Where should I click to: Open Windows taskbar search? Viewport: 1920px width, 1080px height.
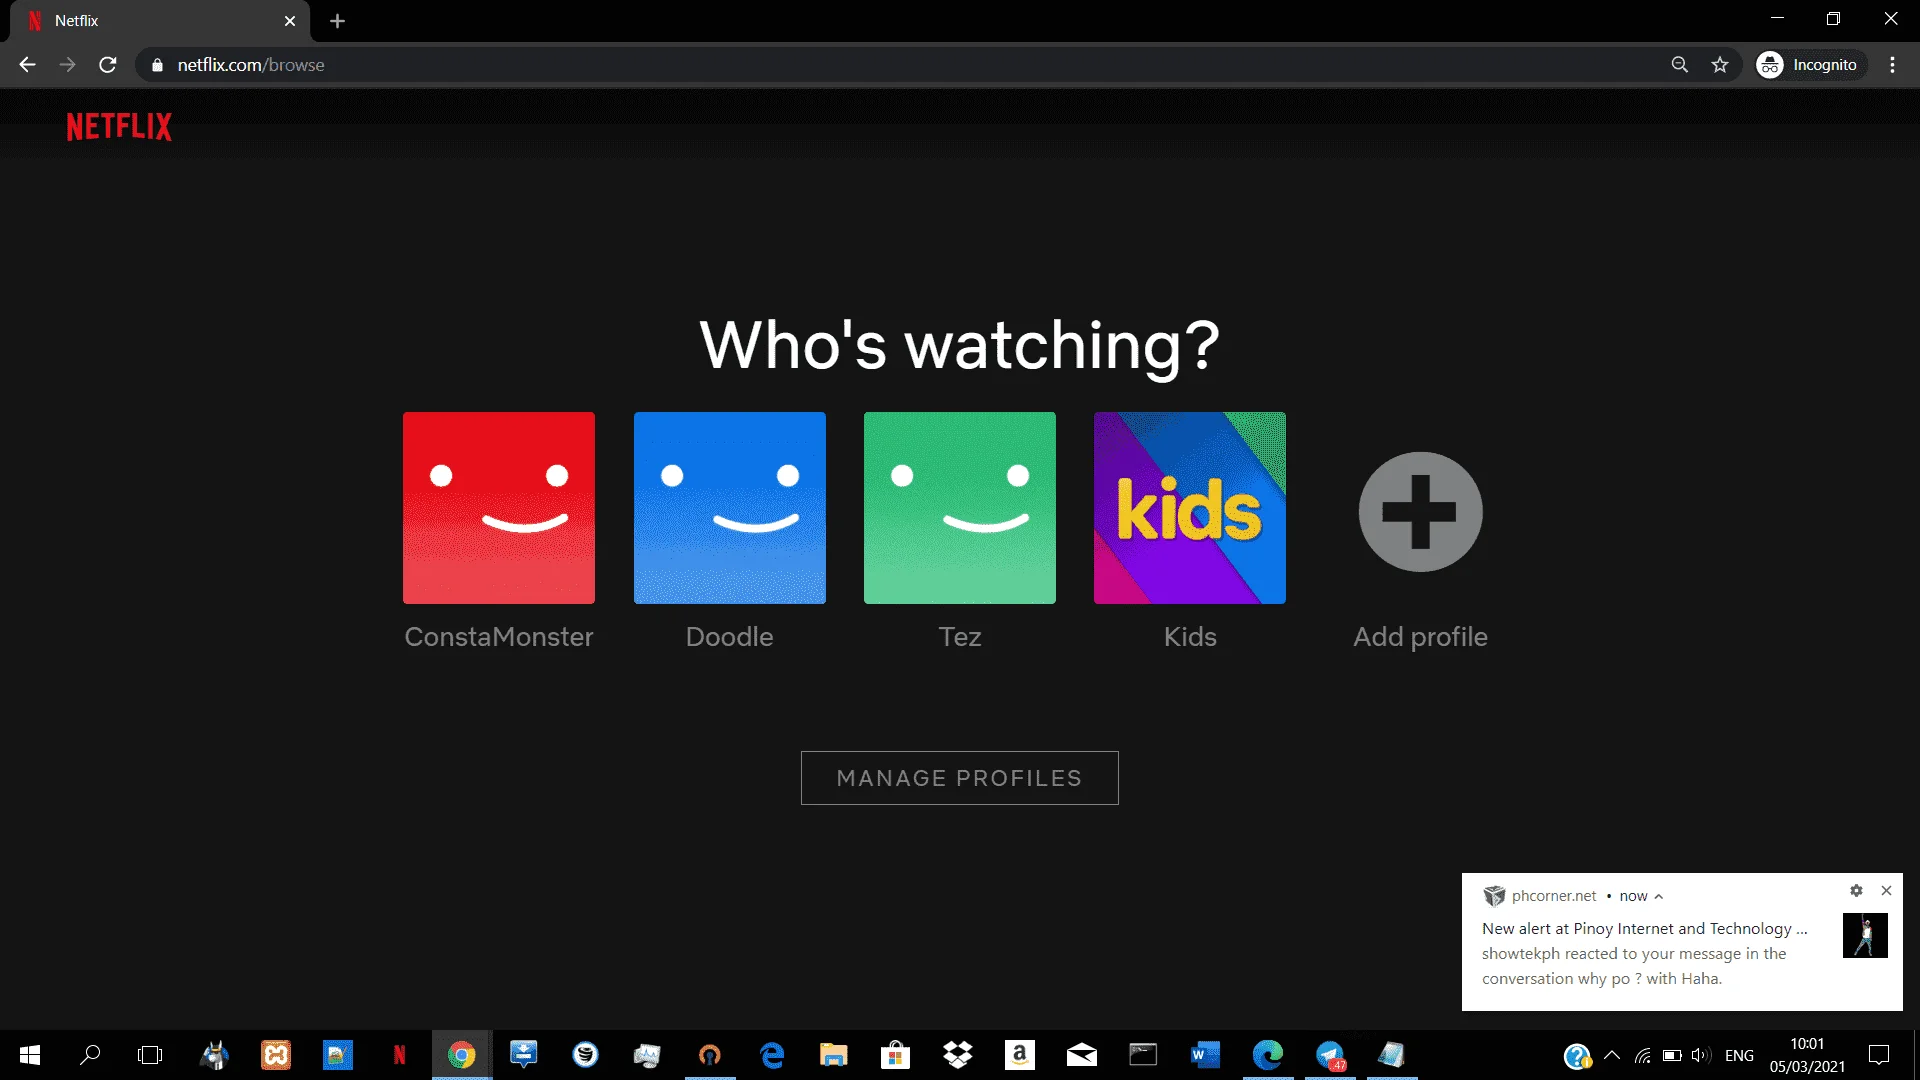90,1055
